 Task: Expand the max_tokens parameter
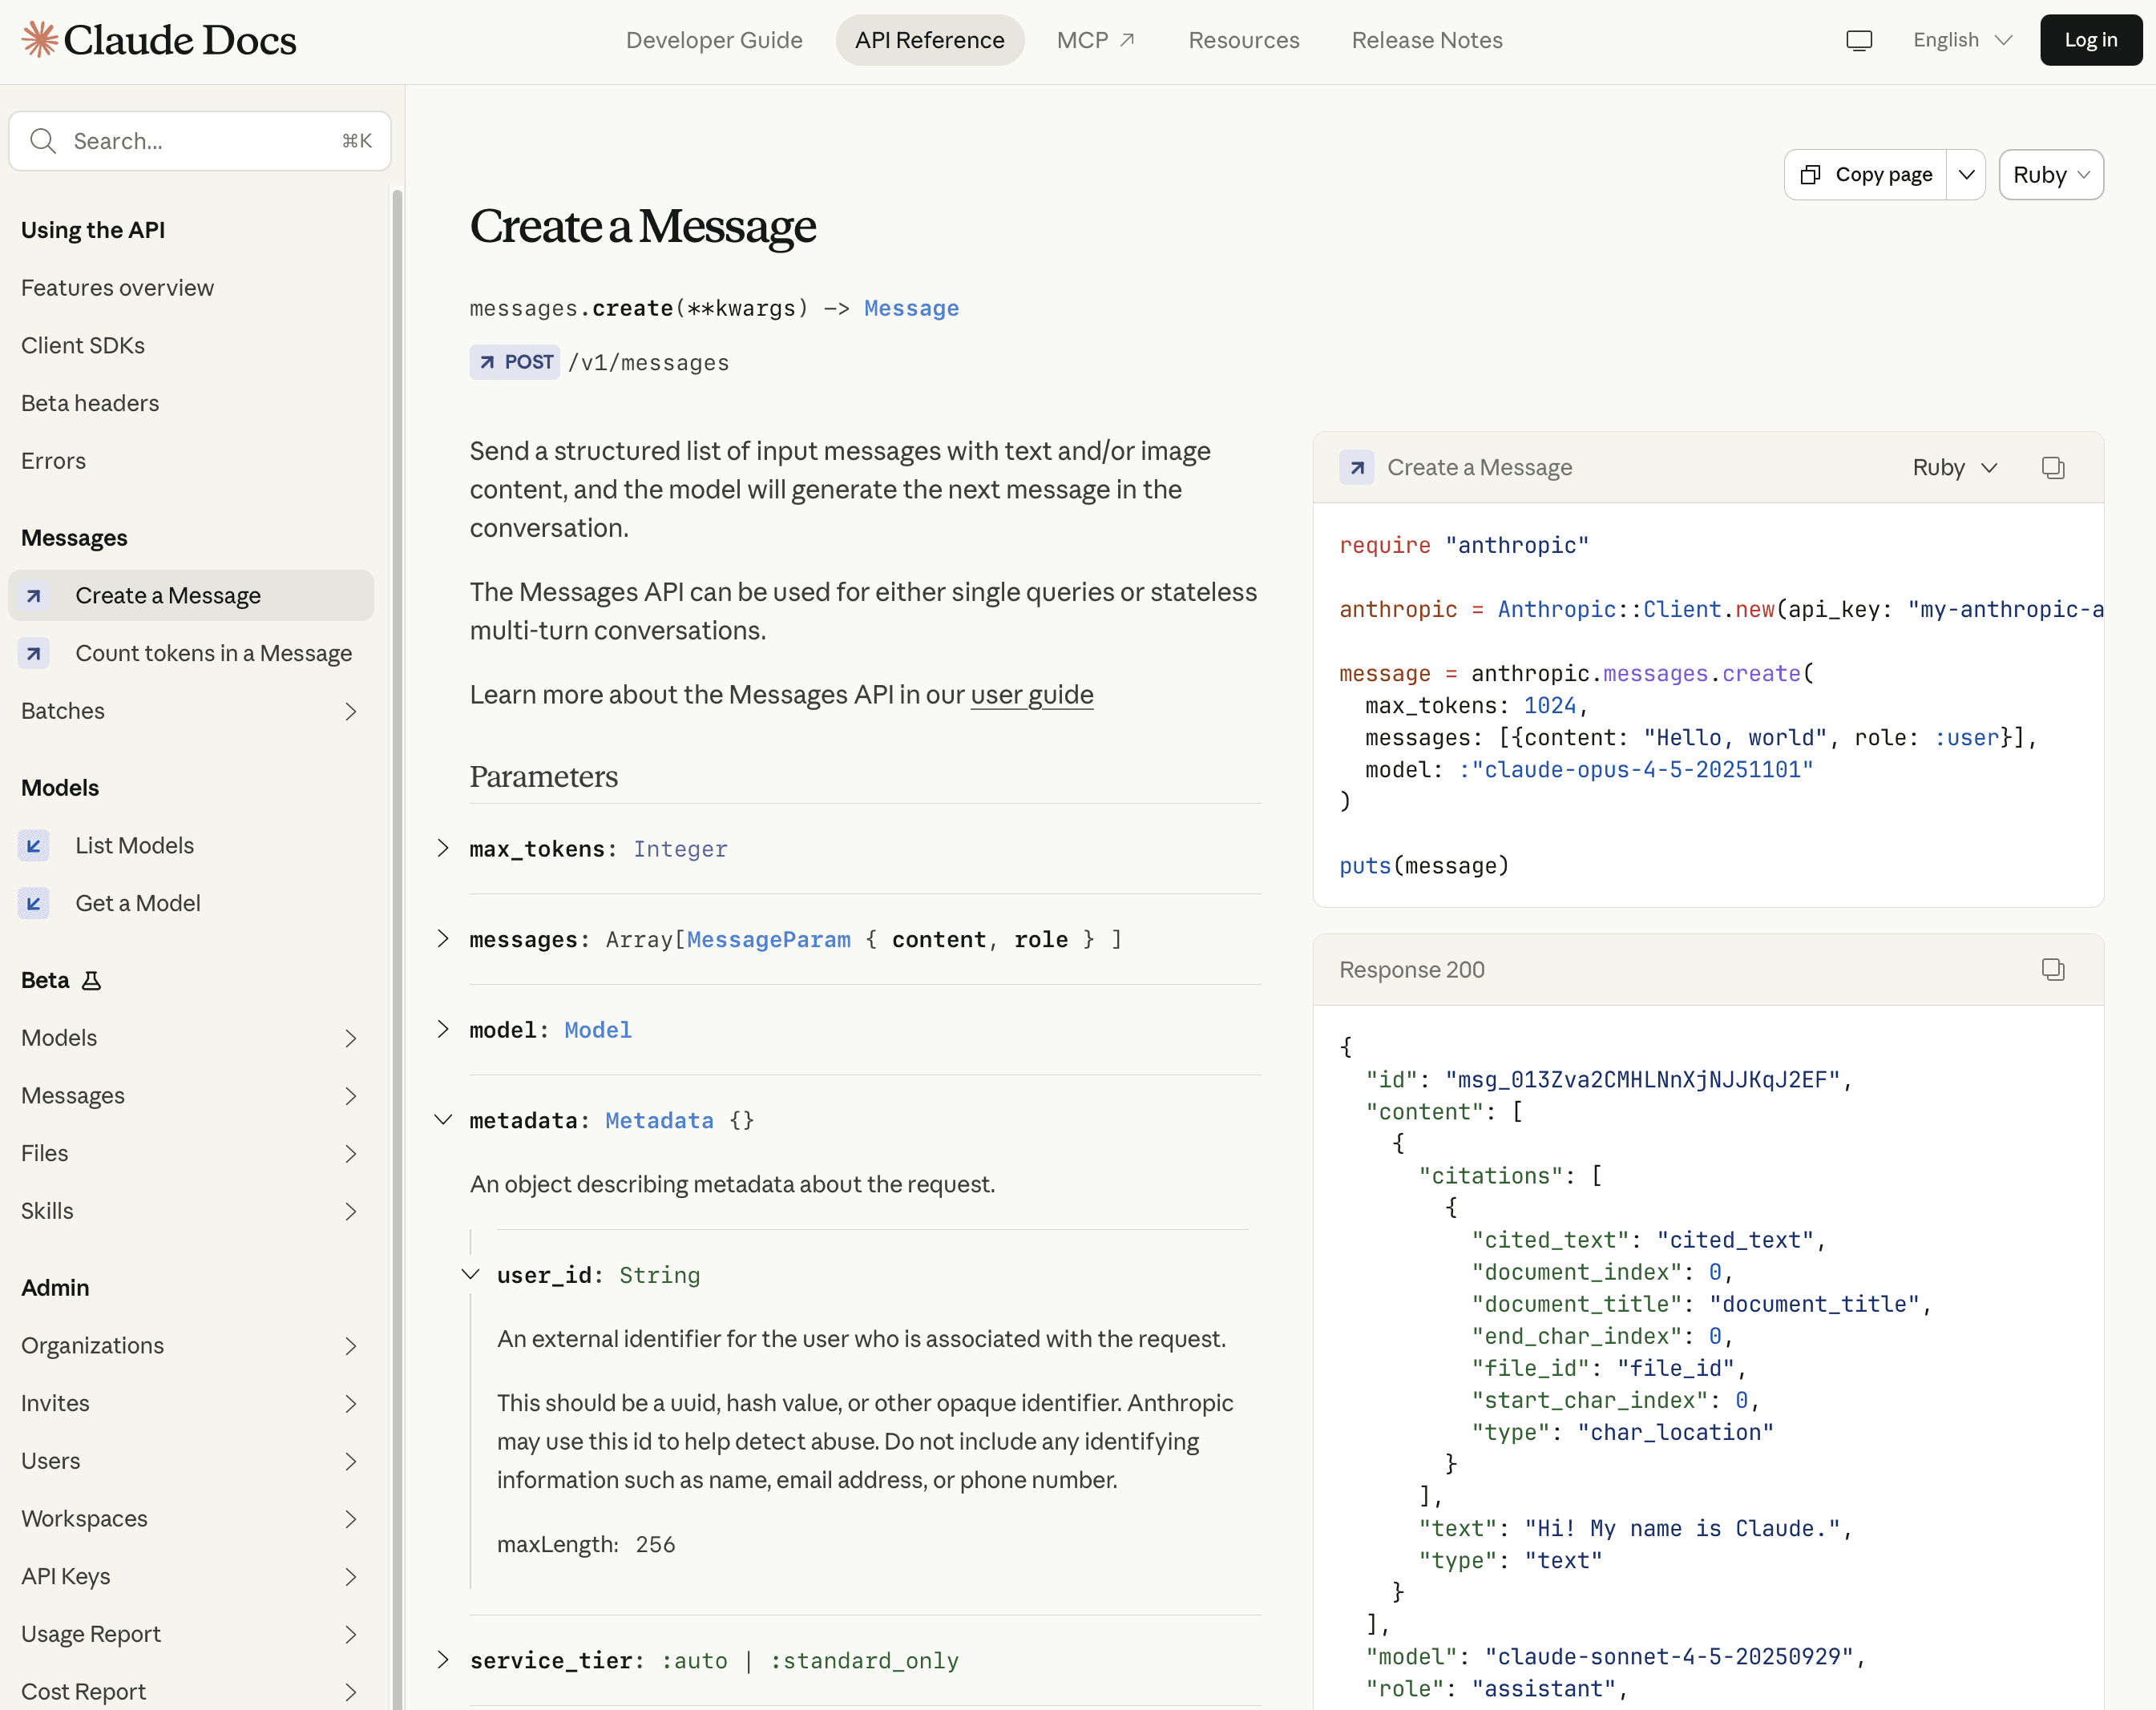pyautogui.click(x=443, y=849)
